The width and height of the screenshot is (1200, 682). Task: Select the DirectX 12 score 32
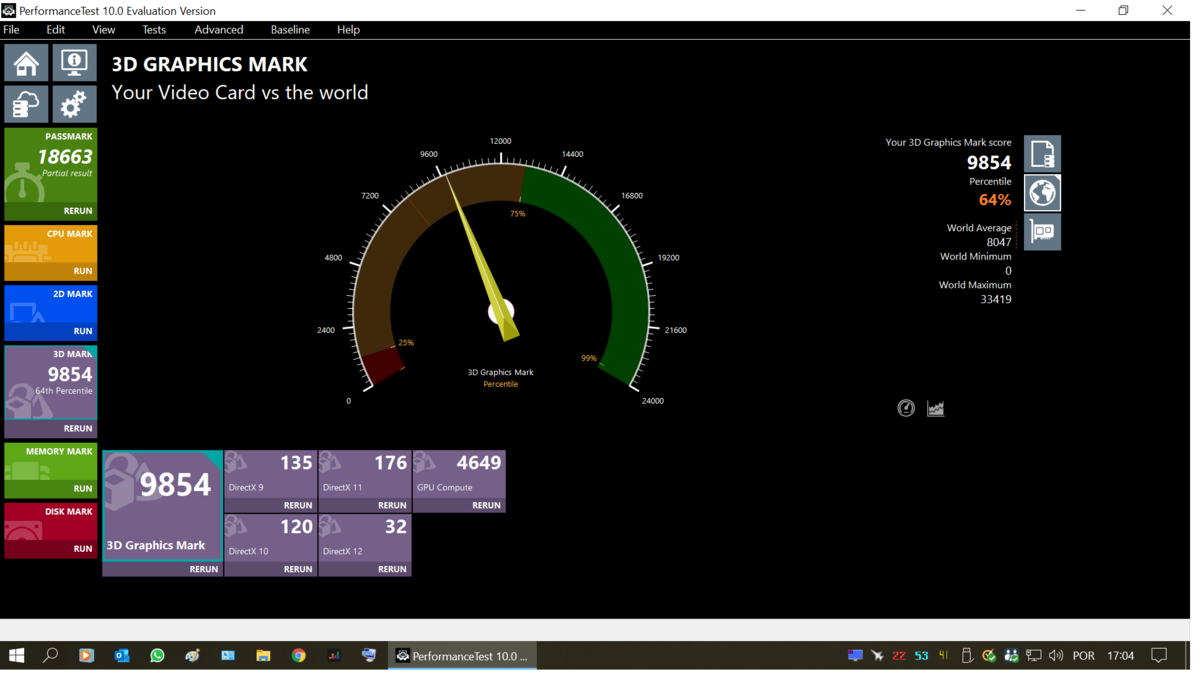(396, 527)
